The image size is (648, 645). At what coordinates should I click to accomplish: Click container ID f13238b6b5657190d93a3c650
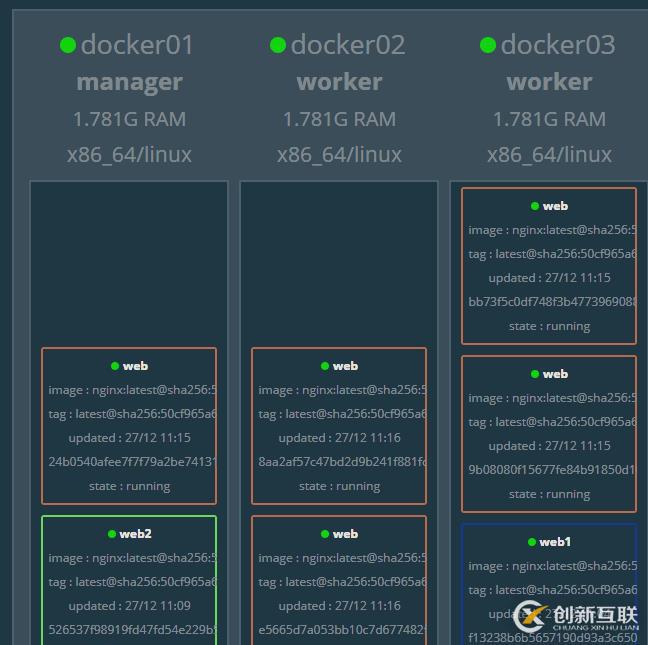coord(552,638)
